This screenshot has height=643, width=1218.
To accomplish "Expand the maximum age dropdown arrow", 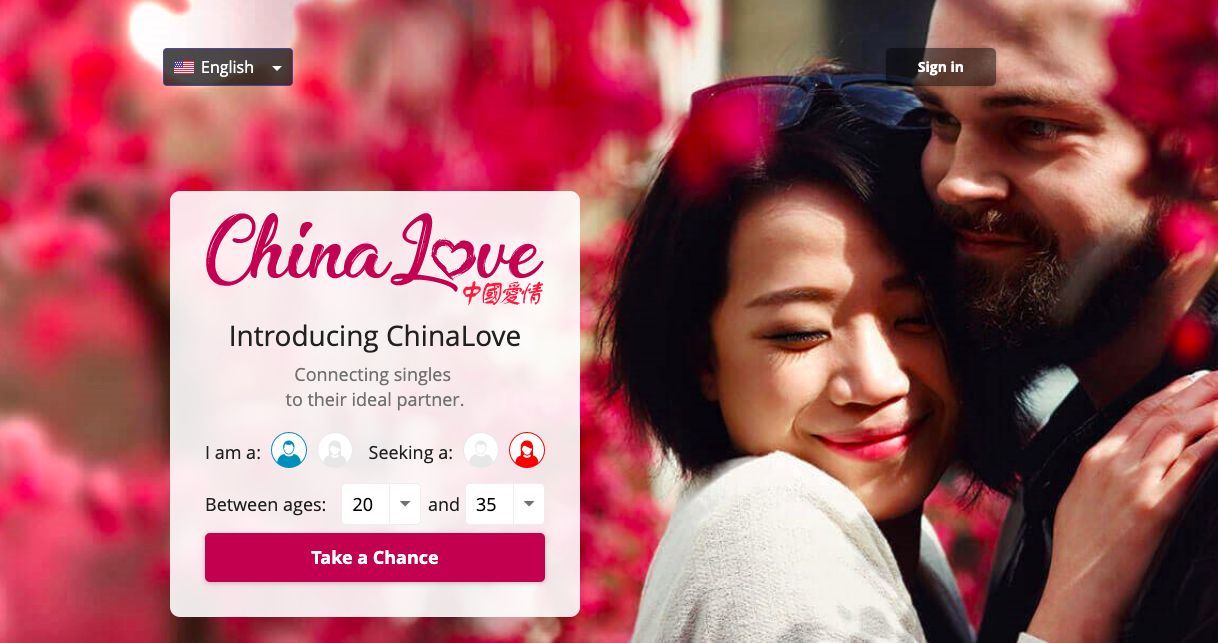I will coord(529,504).
